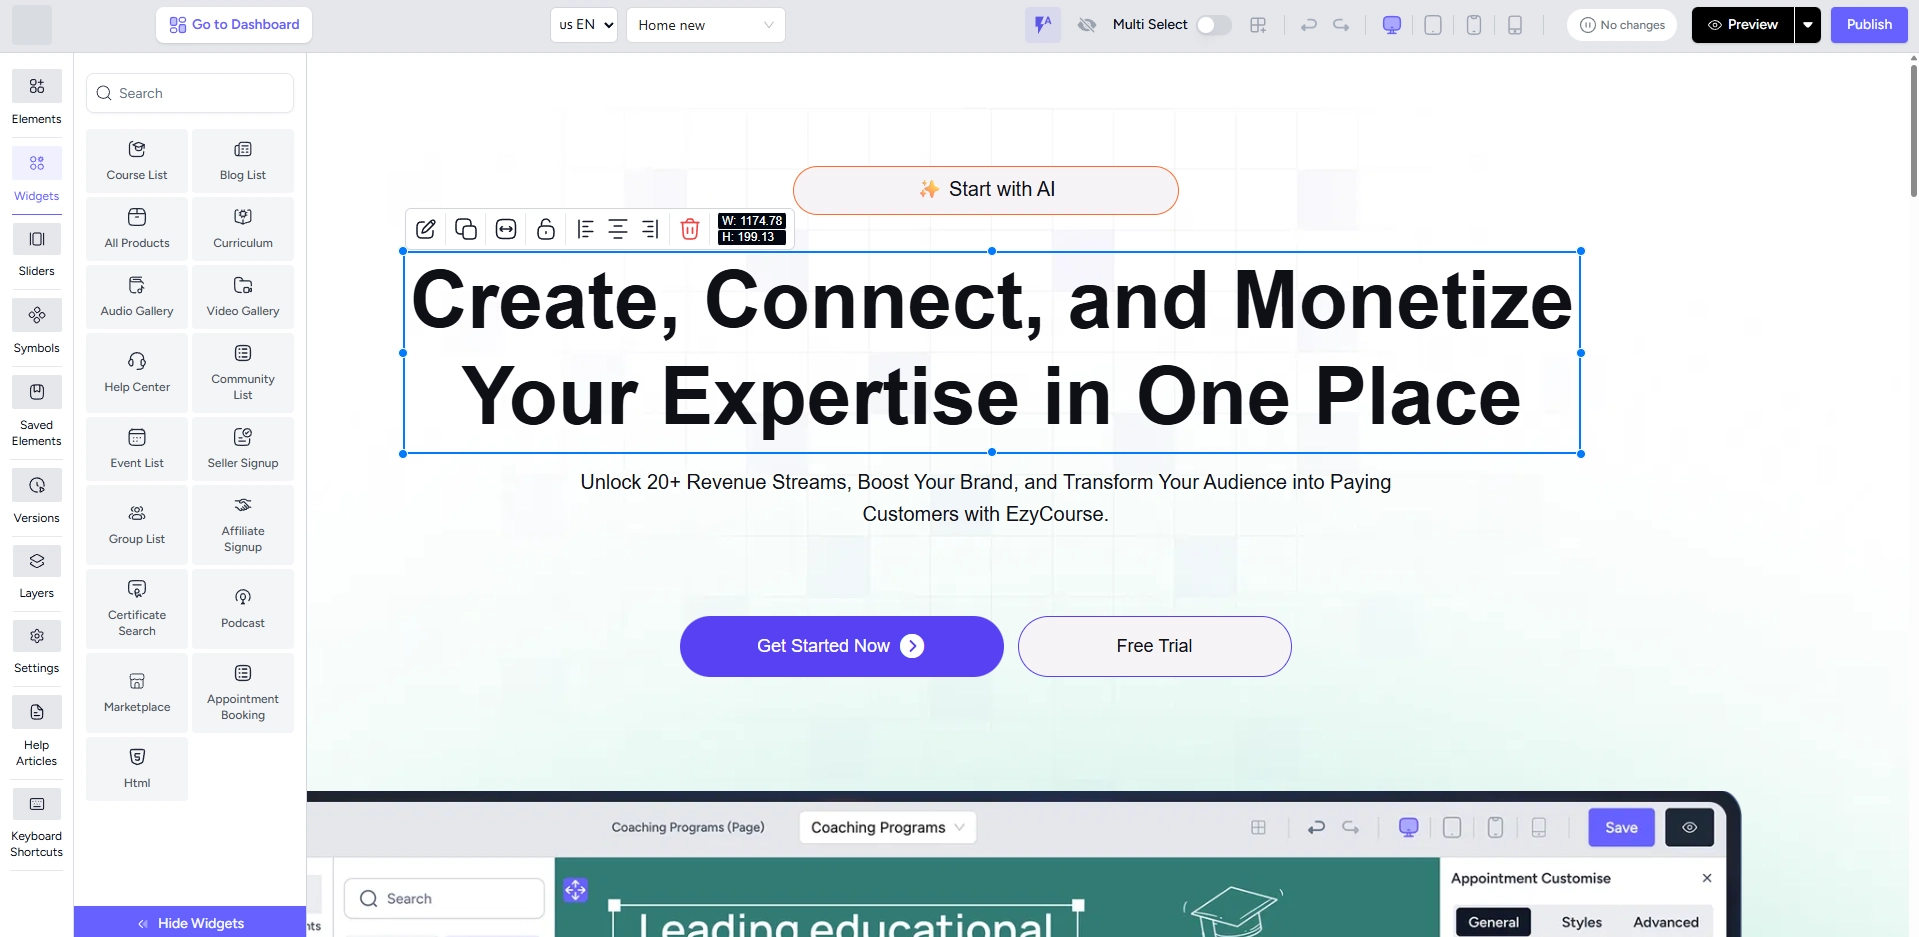The height and width of the screenshot is (937, 1919).
Task: Center-align the selected heading element
Action: (618, 229)
